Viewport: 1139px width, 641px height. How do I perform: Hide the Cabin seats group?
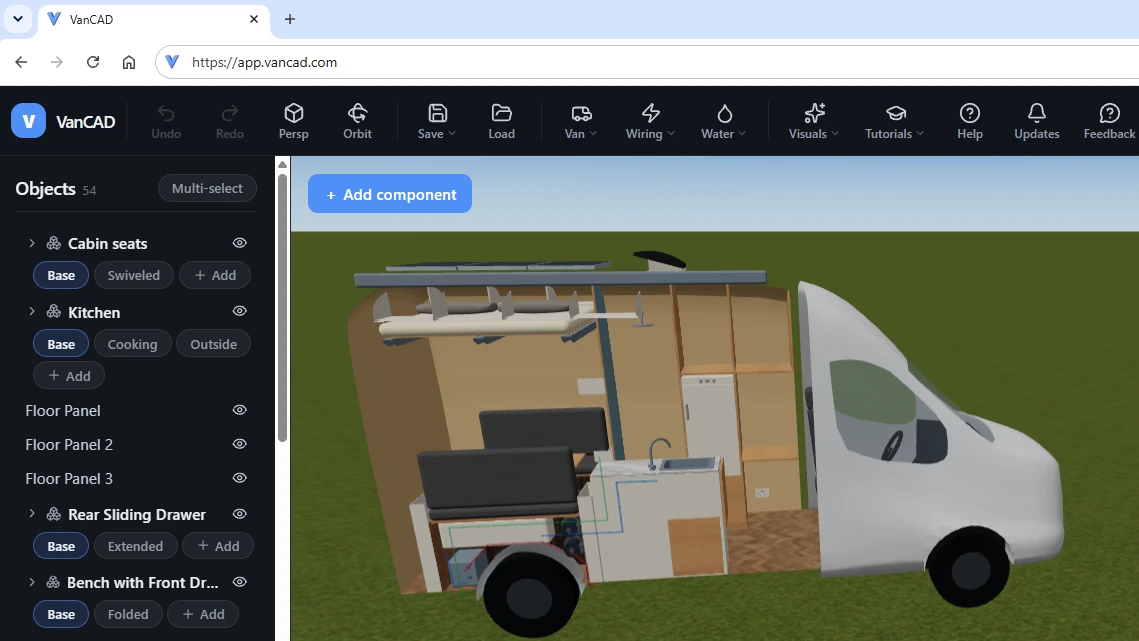pyautogui.click(x=240, y=243)
